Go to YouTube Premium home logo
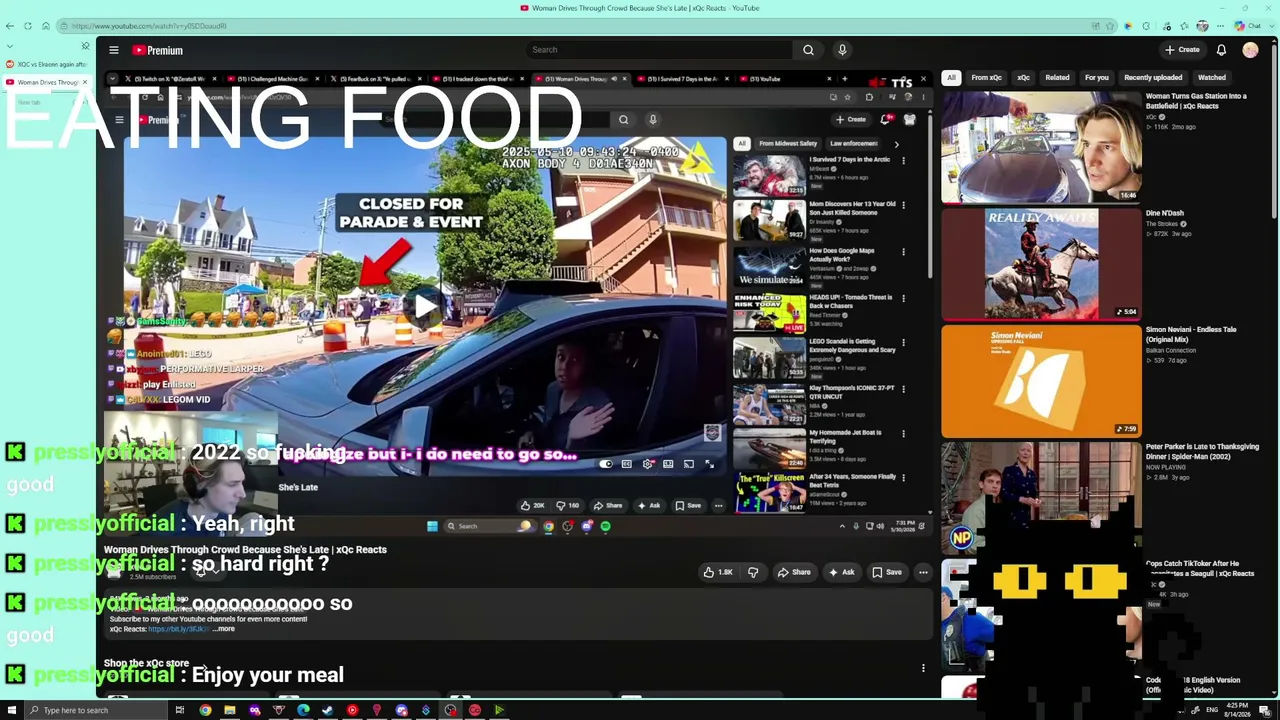The image size is (1280, 720). [159, 50]
